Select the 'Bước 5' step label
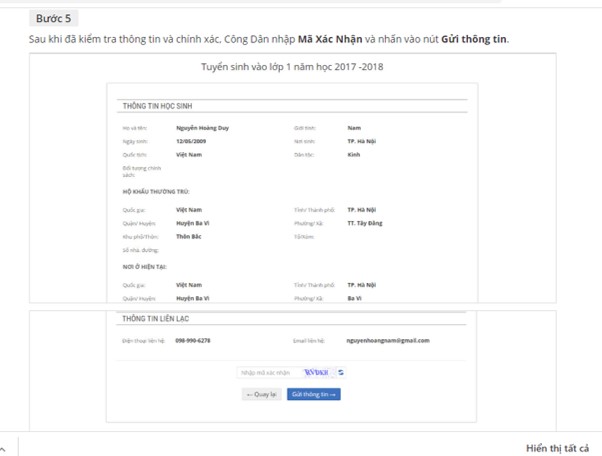Screen dimensions: 602x456 coord(53,18)
